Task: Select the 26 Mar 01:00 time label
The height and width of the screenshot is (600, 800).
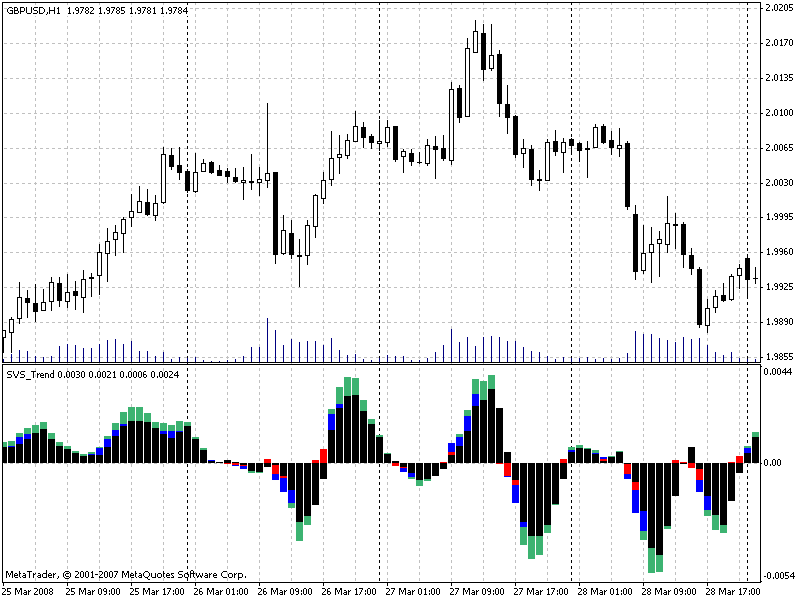Action: [x=221, y=591]
